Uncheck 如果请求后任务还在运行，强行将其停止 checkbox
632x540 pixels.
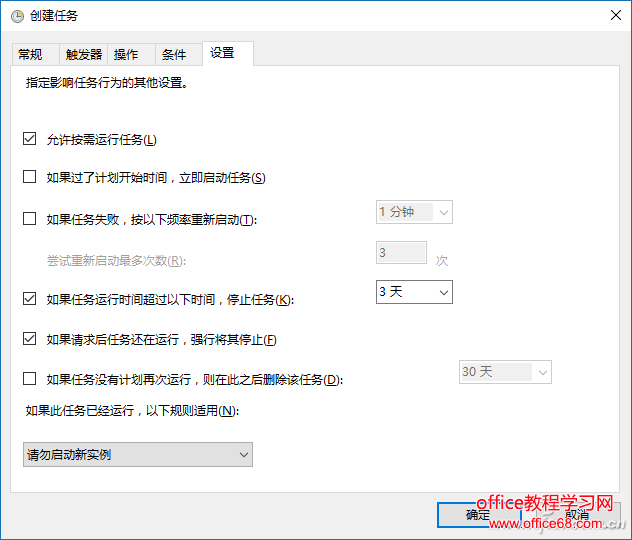[x=29, y=339]
